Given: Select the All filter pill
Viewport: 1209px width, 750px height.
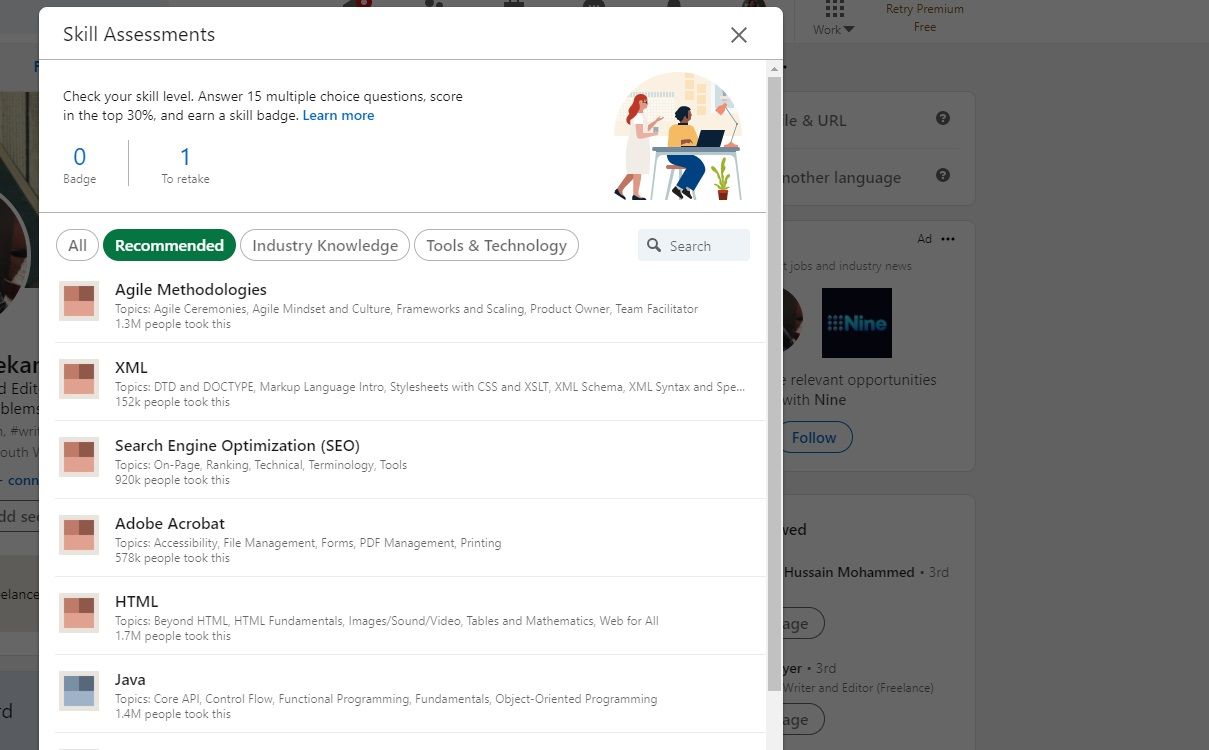Looking at the screenshot, I should (78, 246).
